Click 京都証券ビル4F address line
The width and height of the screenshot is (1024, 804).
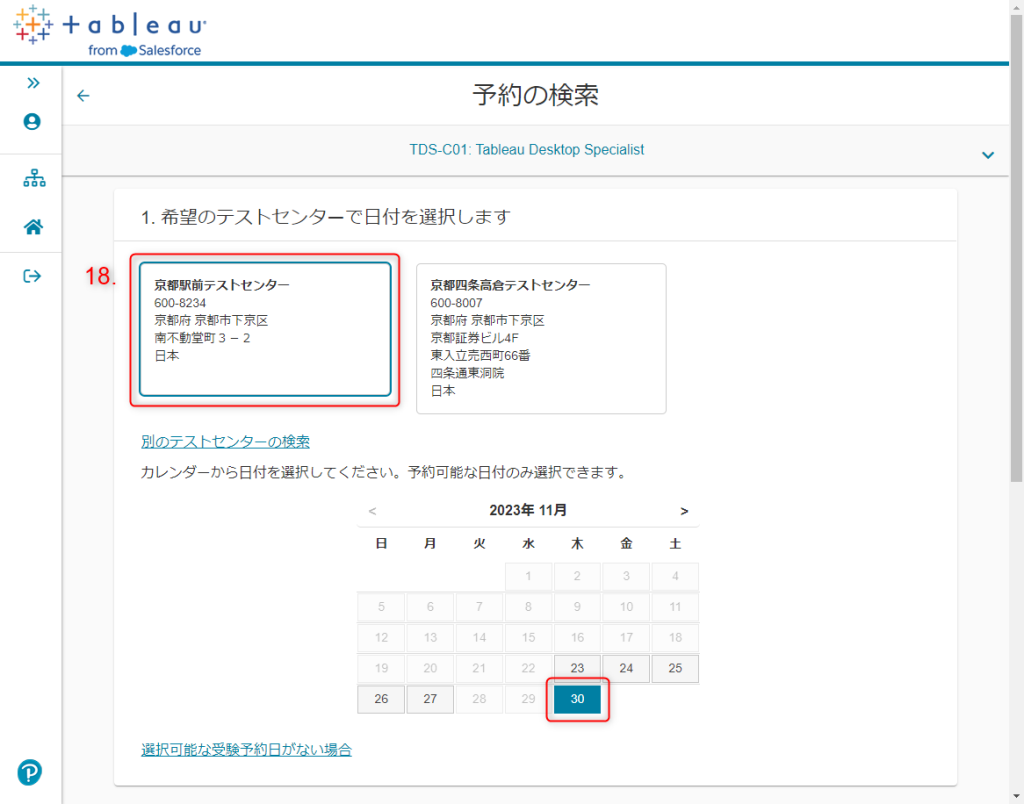click(474, 338)
